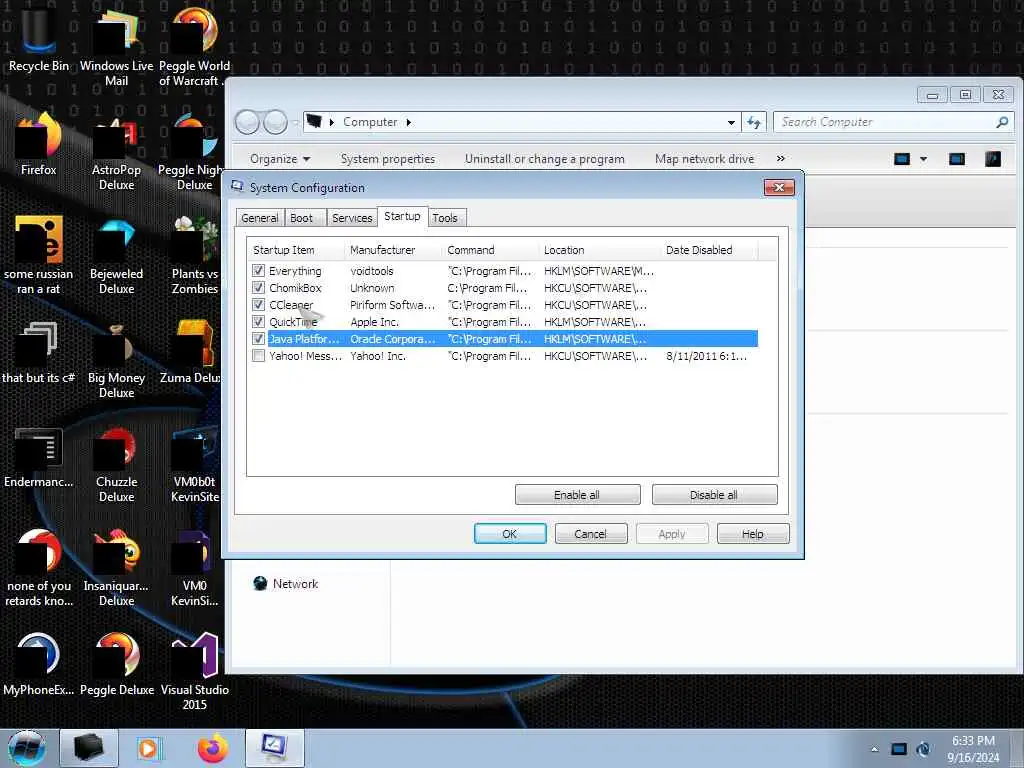Open MyPhoneEx... desktop icon

pyautogui.click(x=38, y=663)
